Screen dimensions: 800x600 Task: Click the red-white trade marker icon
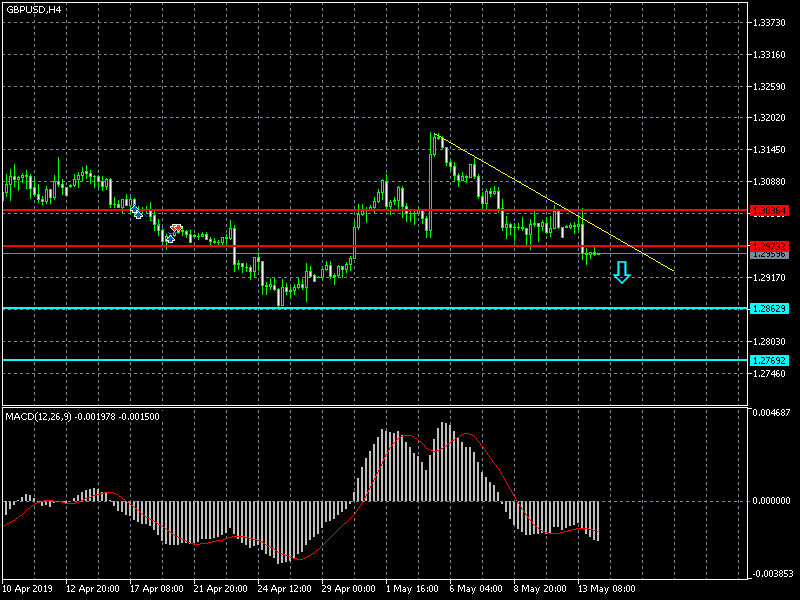[177, 229]
